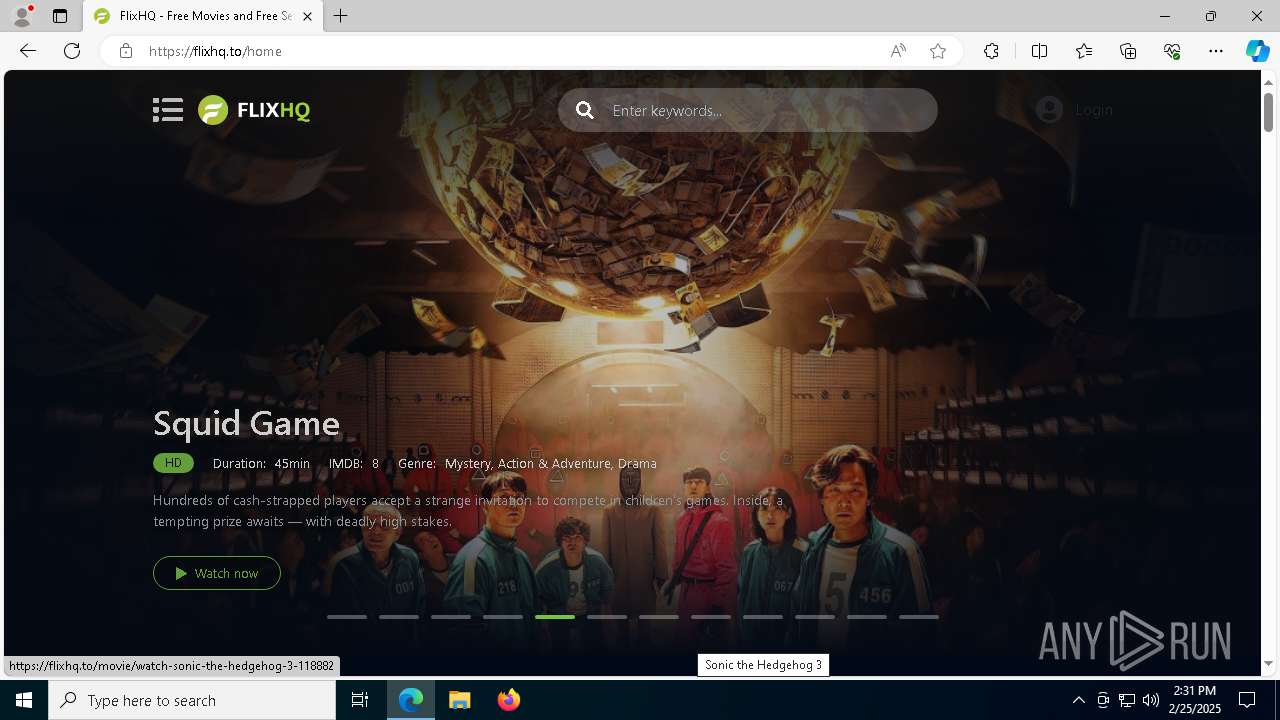The width and height of the screenshot is (1280, 720).
Task: Open the Copilot sidebar
Action: pyautogui.click(x=1257, y=51)
